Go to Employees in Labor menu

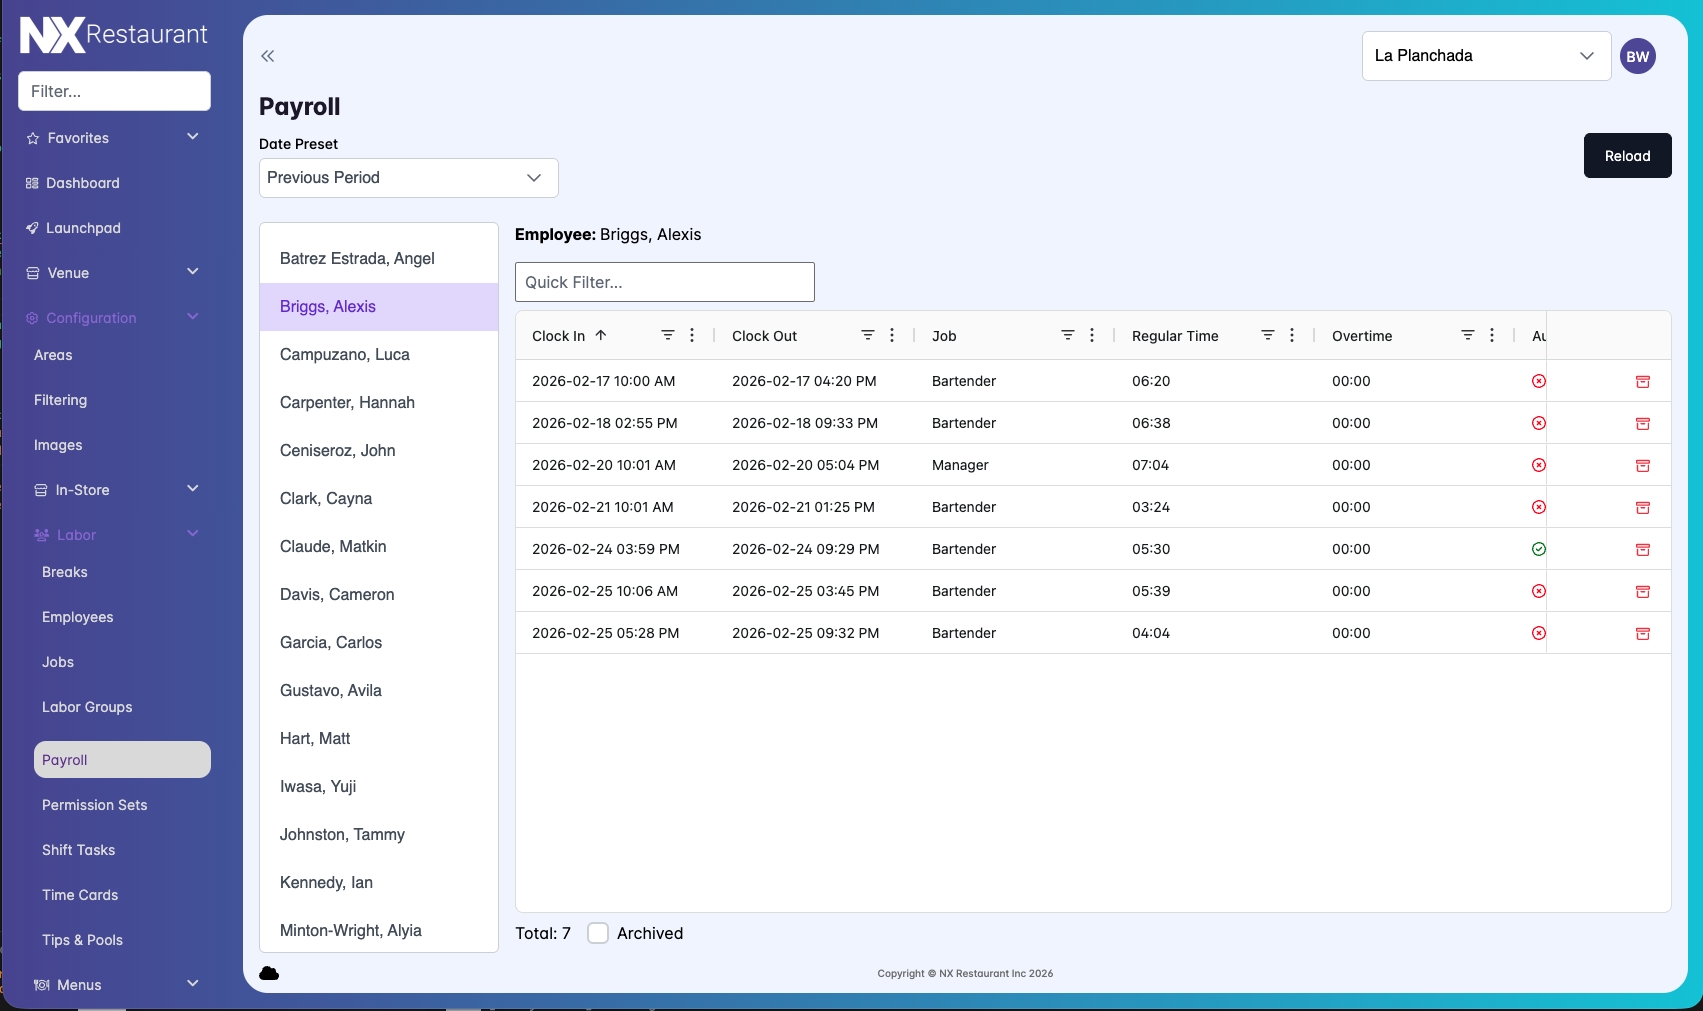click(x=78, y=617)
